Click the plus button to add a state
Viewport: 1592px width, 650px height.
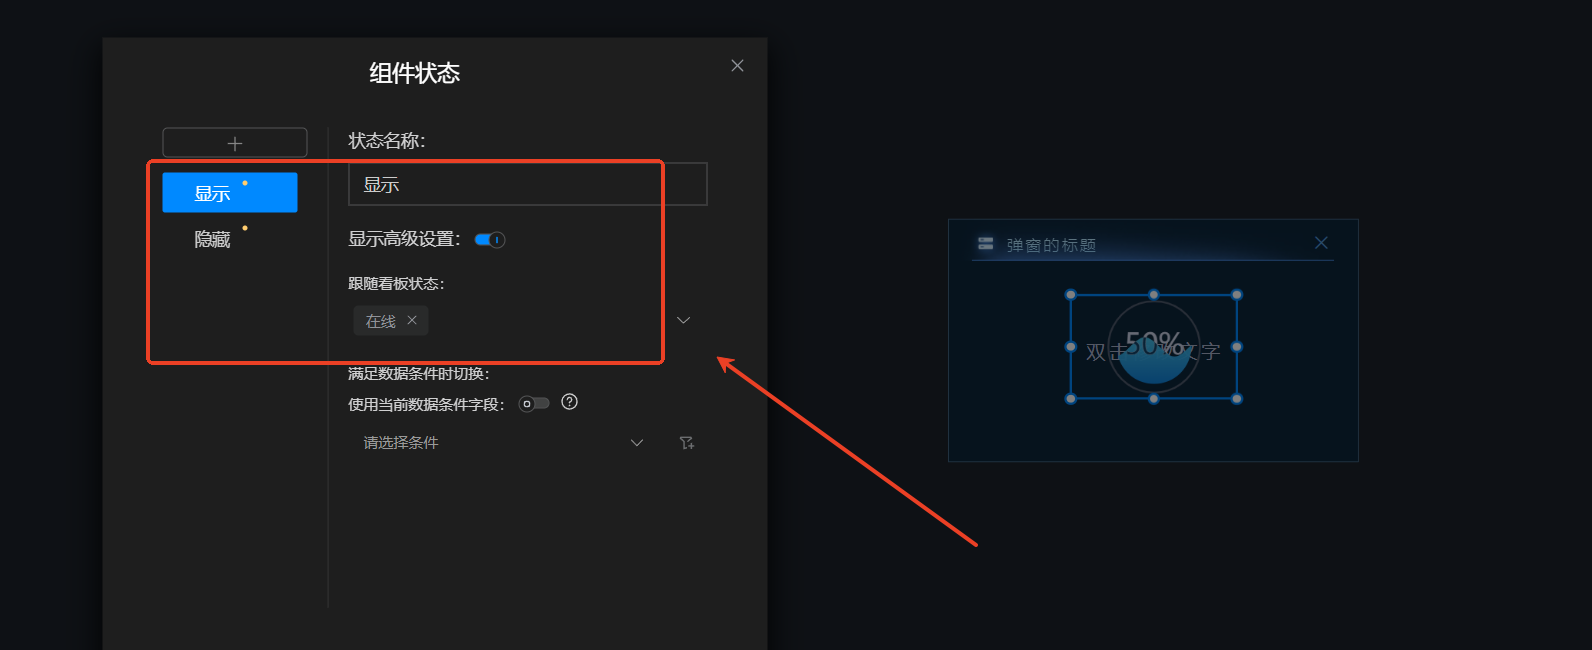(x=234, y=143)
